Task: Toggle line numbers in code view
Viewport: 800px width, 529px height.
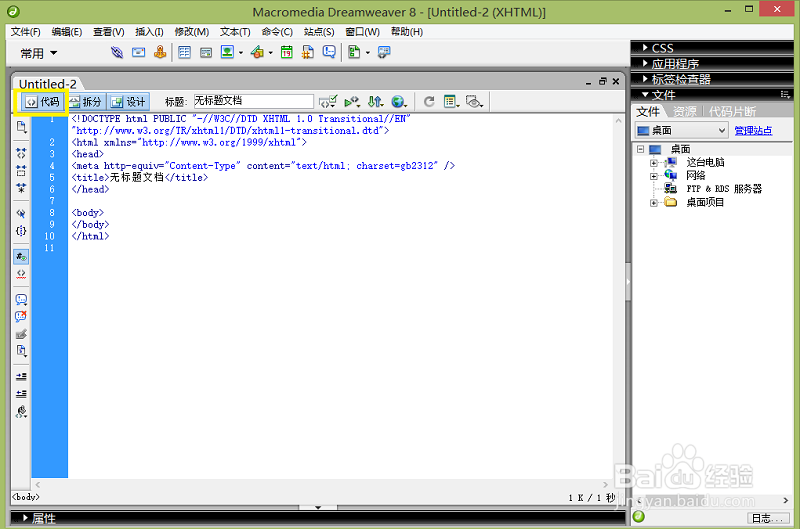Action: [x=21, y=257]
